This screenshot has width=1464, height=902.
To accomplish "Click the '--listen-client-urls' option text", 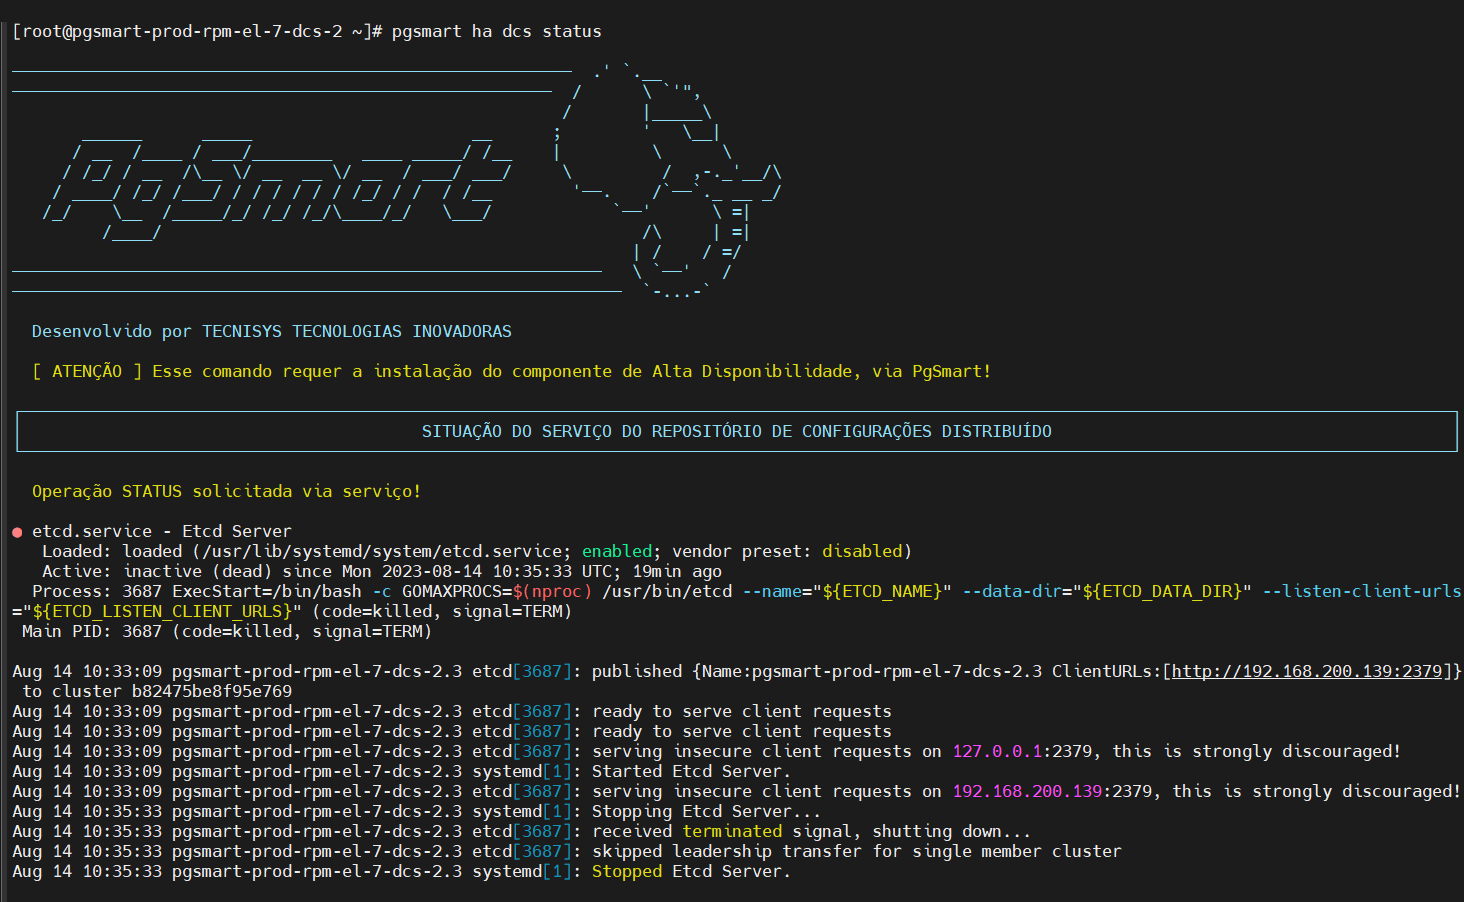I will (x=1362, y=591).
